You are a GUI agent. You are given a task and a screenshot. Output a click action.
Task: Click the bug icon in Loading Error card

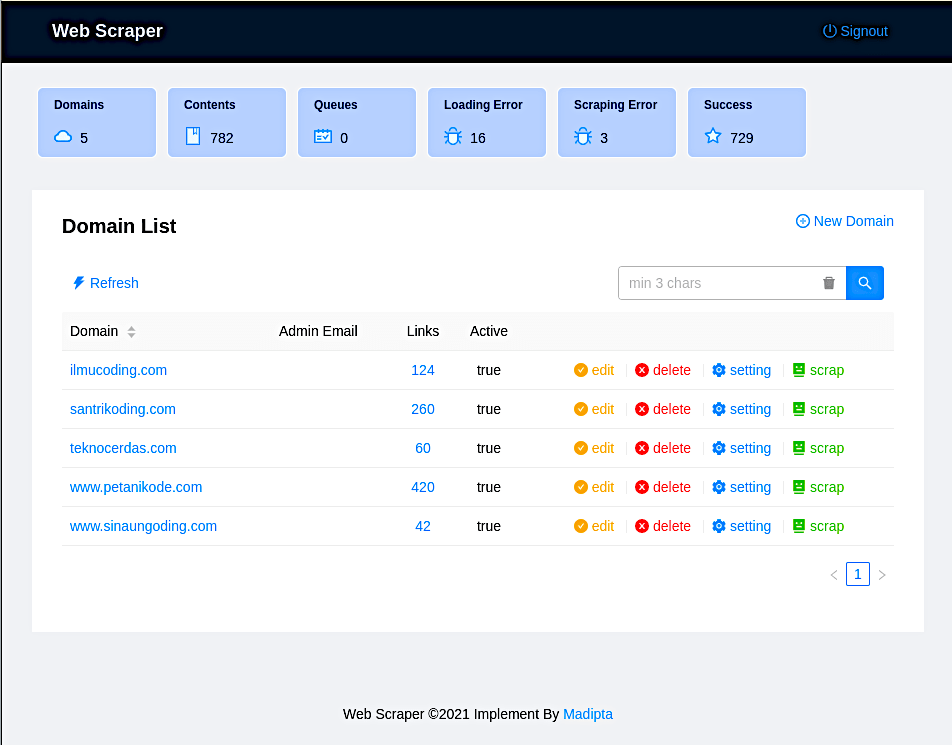[x=453, y=137]
